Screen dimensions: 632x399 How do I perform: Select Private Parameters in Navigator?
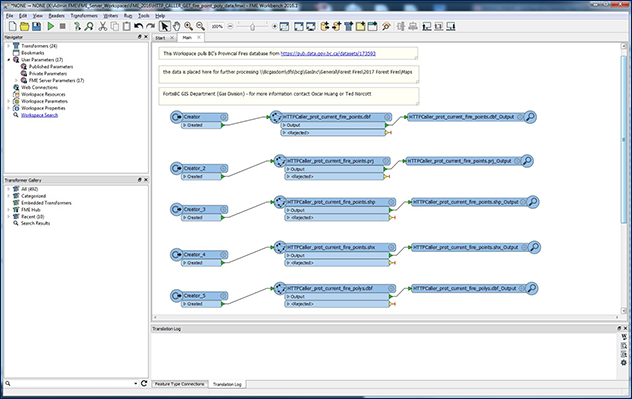point(48,73)
